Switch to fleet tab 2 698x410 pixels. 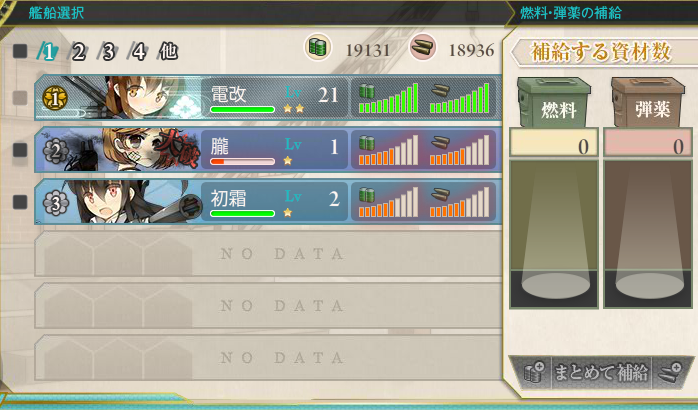(77, 52)
